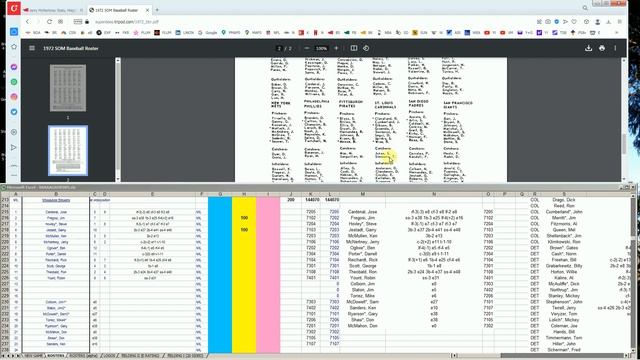Viewport: 640px width, 360px height.
Task: Select page 2 thumbnail
Action: 68,151
